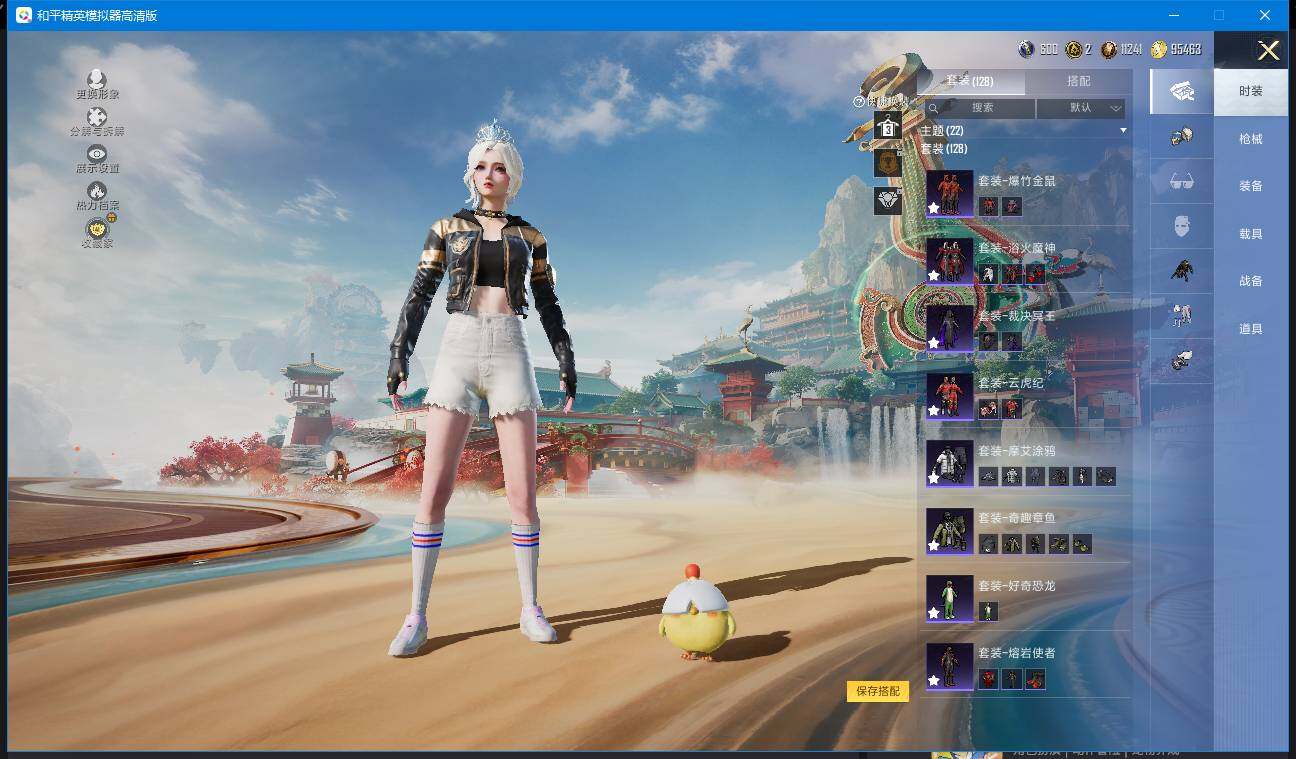Screen dimensions: 1296x759
Task: Open the 展示设置 eye icon
Action: [x=97, y=154]
